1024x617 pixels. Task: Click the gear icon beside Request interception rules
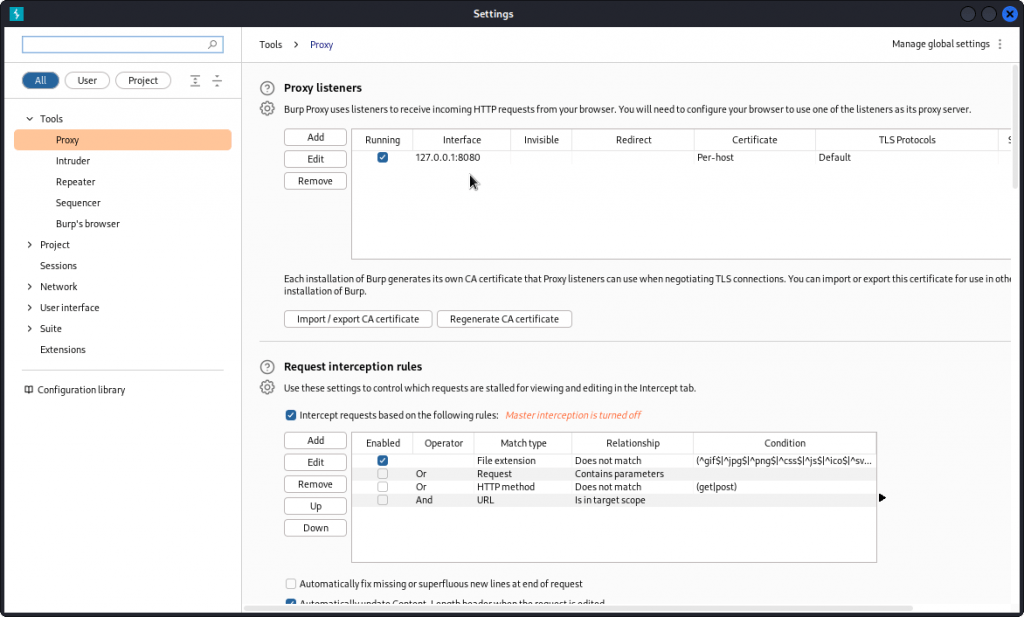[266, 387]
